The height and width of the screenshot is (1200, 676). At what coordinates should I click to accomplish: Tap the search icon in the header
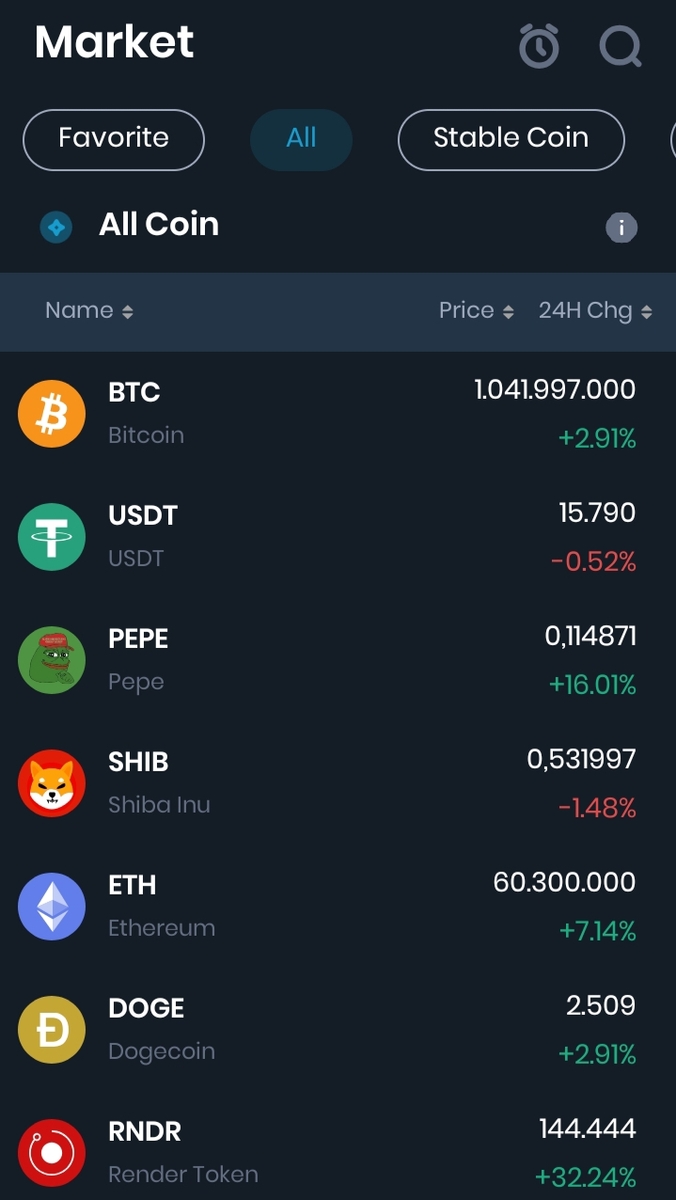pyautogui.click(x=620, y=45)
